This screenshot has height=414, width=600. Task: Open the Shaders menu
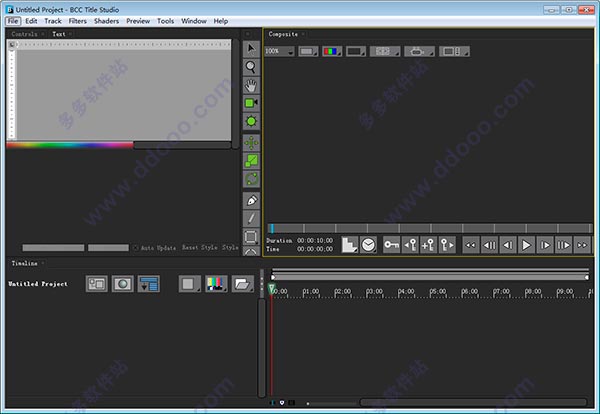[x=106, y=21]
